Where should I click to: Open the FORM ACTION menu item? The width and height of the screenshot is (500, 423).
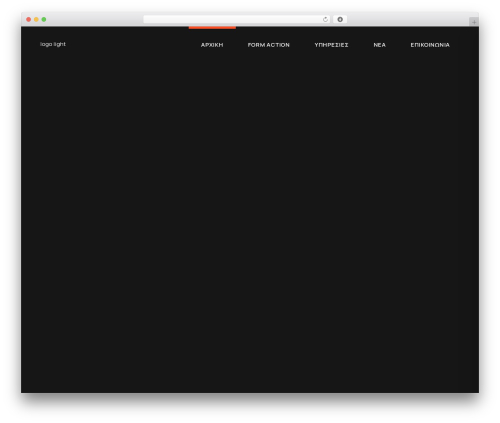click(269, 45)
